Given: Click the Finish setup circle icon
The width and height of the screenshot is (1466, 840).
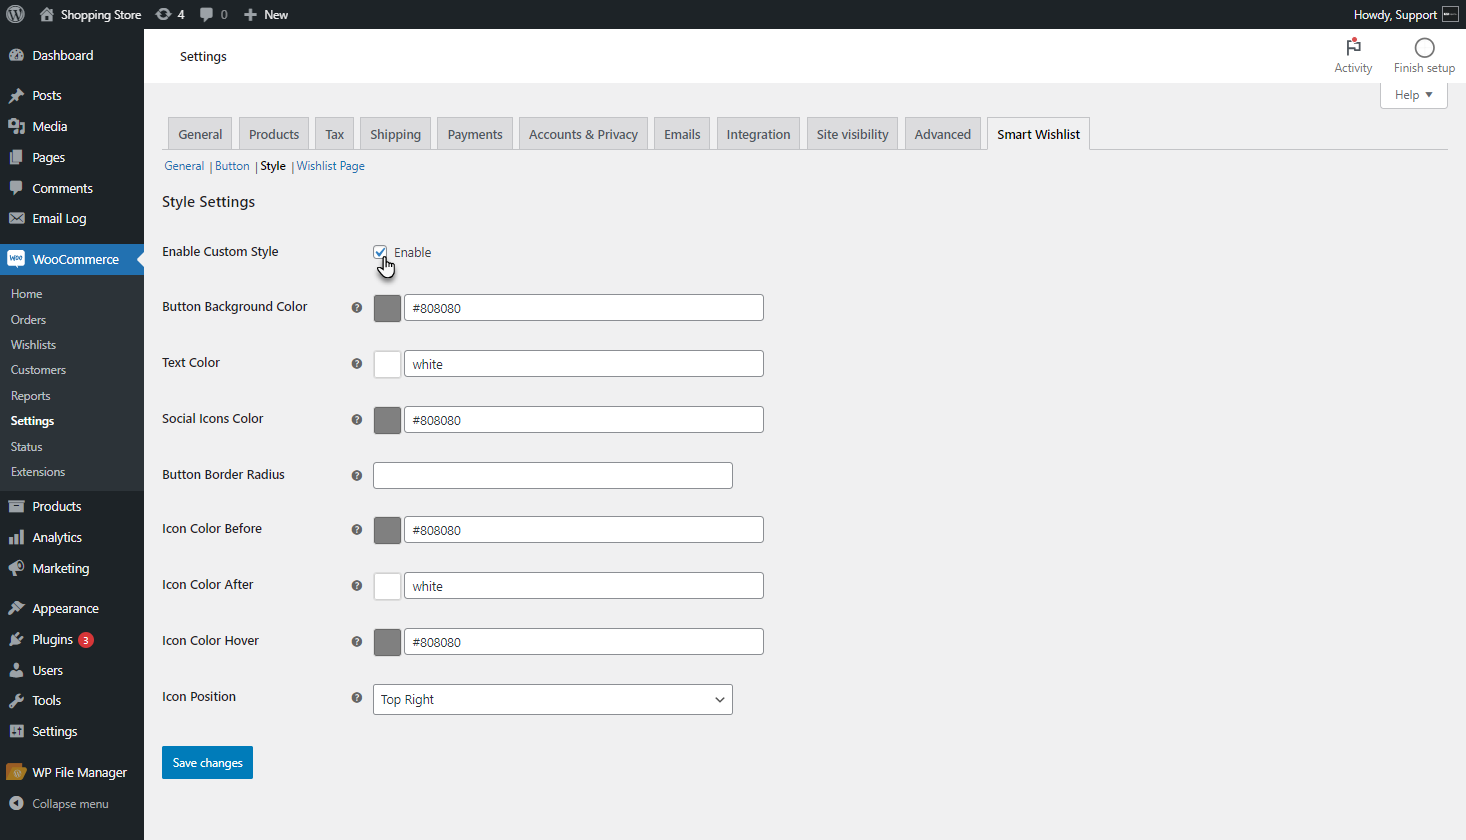Looking at the screenshot, I should pos(1424,47).
